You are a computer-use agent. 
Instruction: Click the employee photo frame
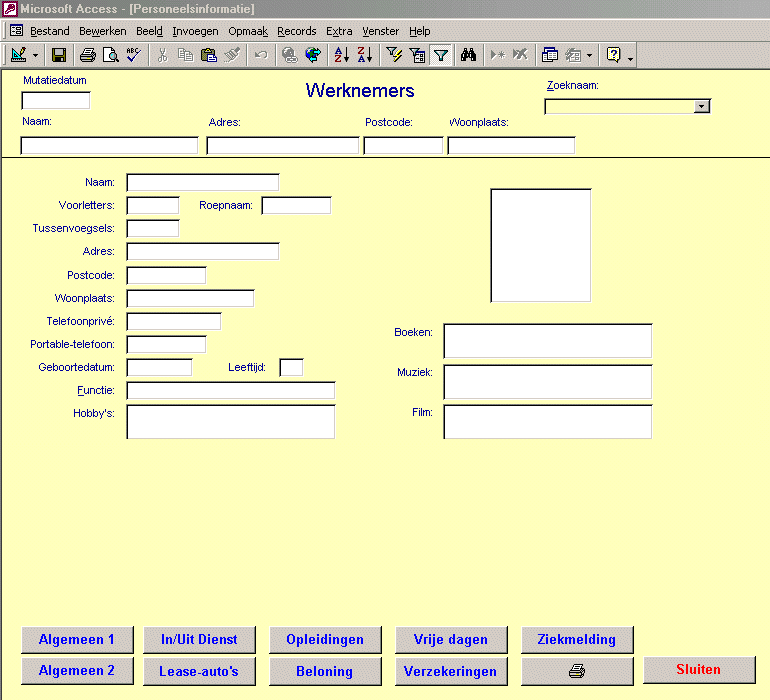pos(541,246)
